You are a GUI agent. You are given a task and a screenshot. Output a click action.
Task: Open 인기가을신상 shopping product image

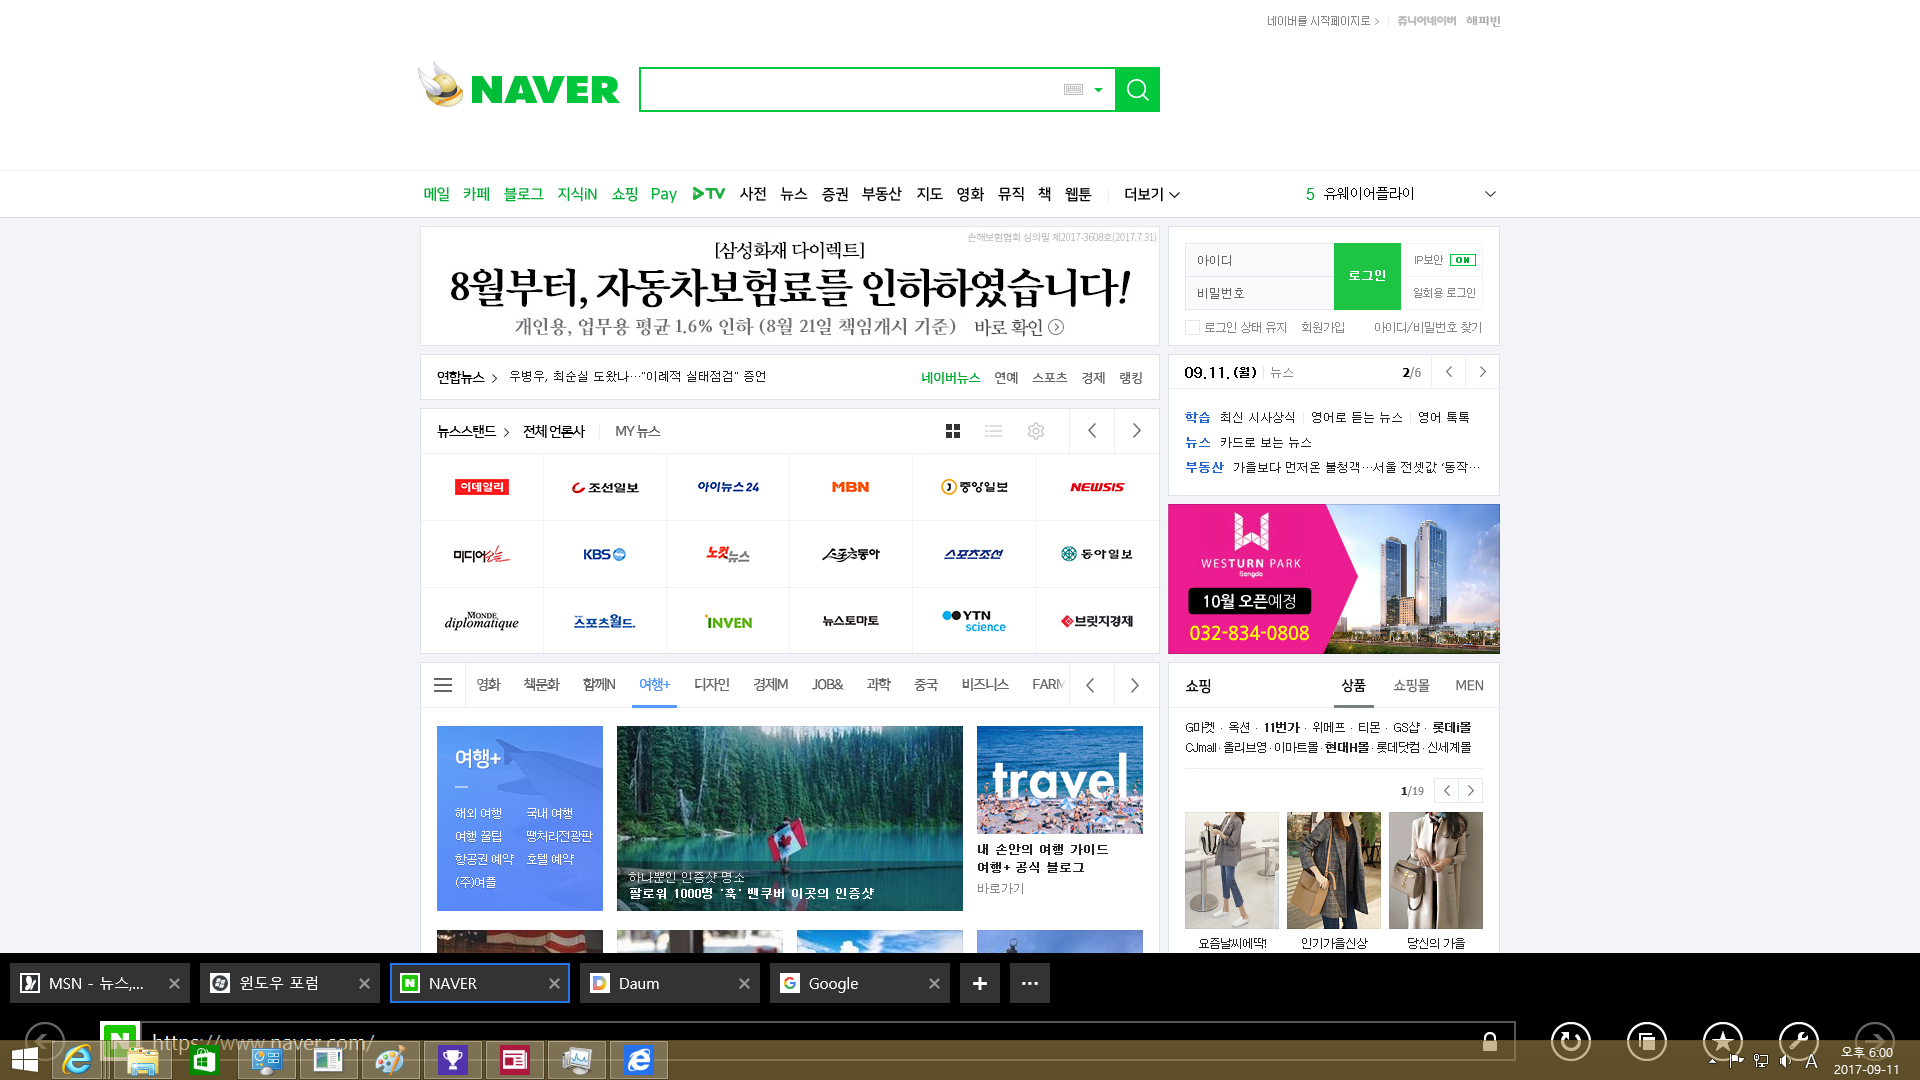coord(1334,870)
